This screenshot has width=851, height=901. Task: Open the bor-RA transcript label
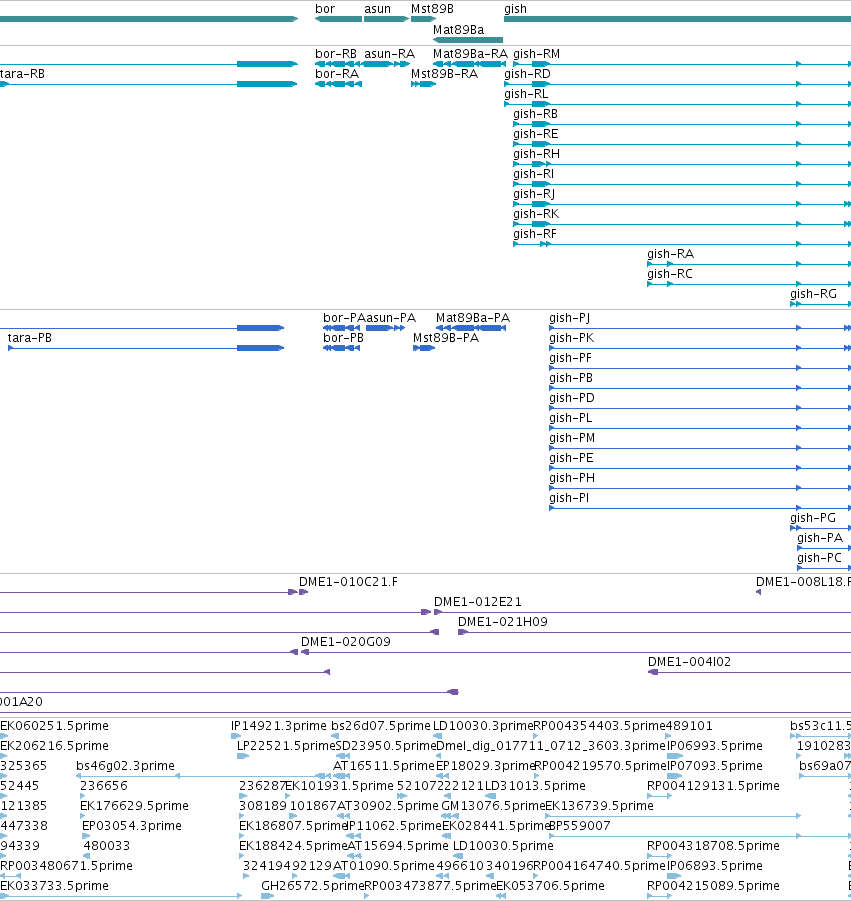(x=337, y=74)
